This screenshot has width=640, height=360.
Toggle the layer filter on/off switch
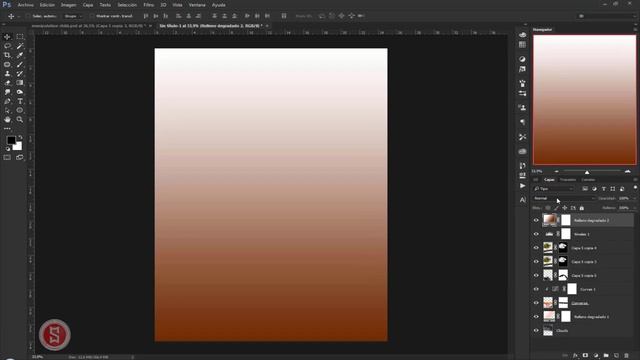coord(635,188)
